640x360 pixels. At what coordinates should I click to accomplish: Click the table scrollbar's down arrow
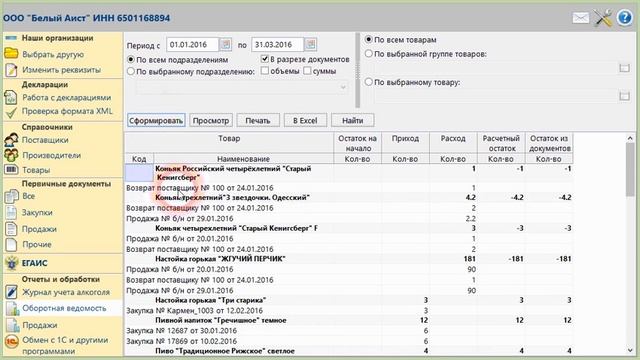(x=630, y=350)
